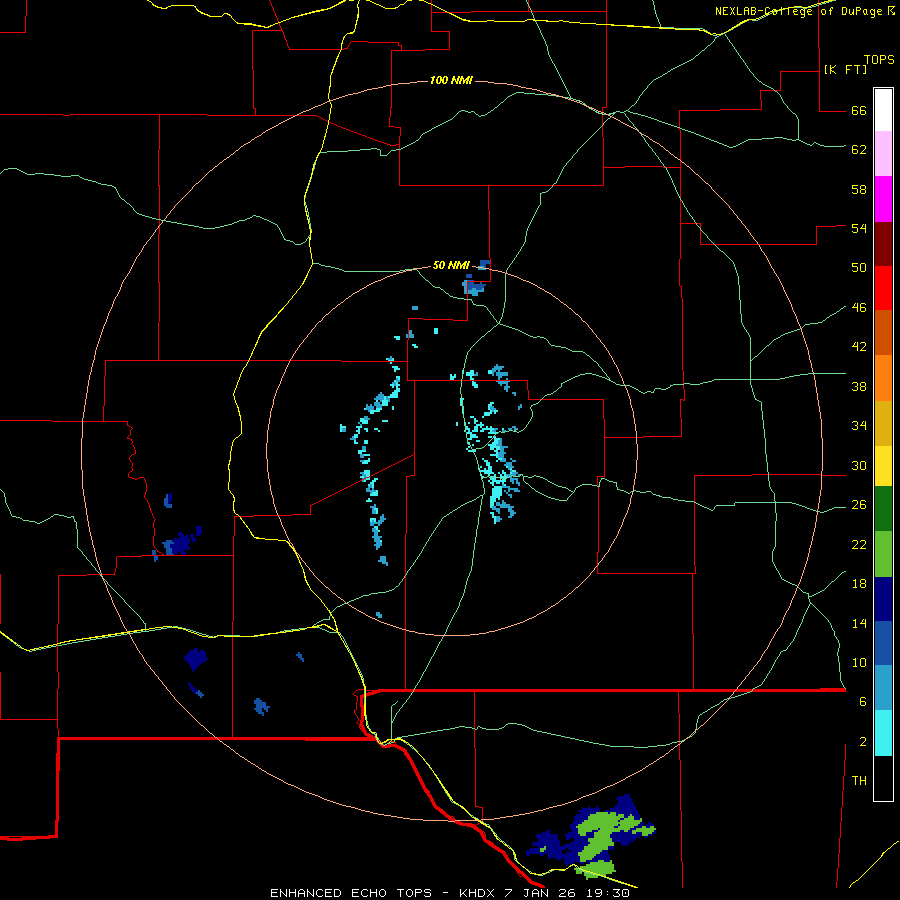Click the 50 NMI range ring label
The width and height of the screenshot is (900, 900).
(451, 265)
